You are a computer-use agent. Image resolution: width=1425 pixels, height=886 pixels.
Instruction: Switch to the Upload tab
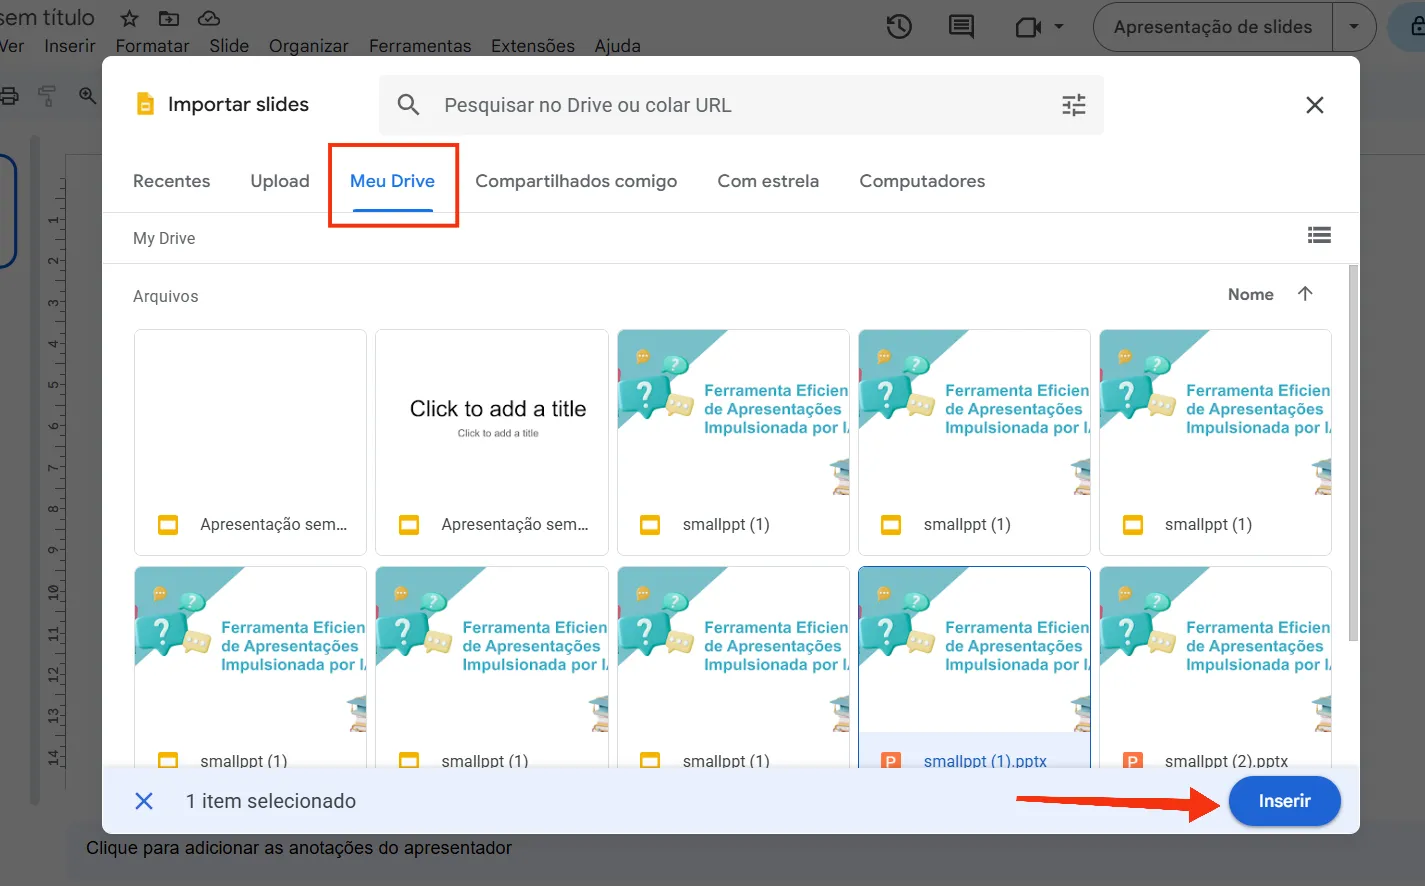point(279,181)
